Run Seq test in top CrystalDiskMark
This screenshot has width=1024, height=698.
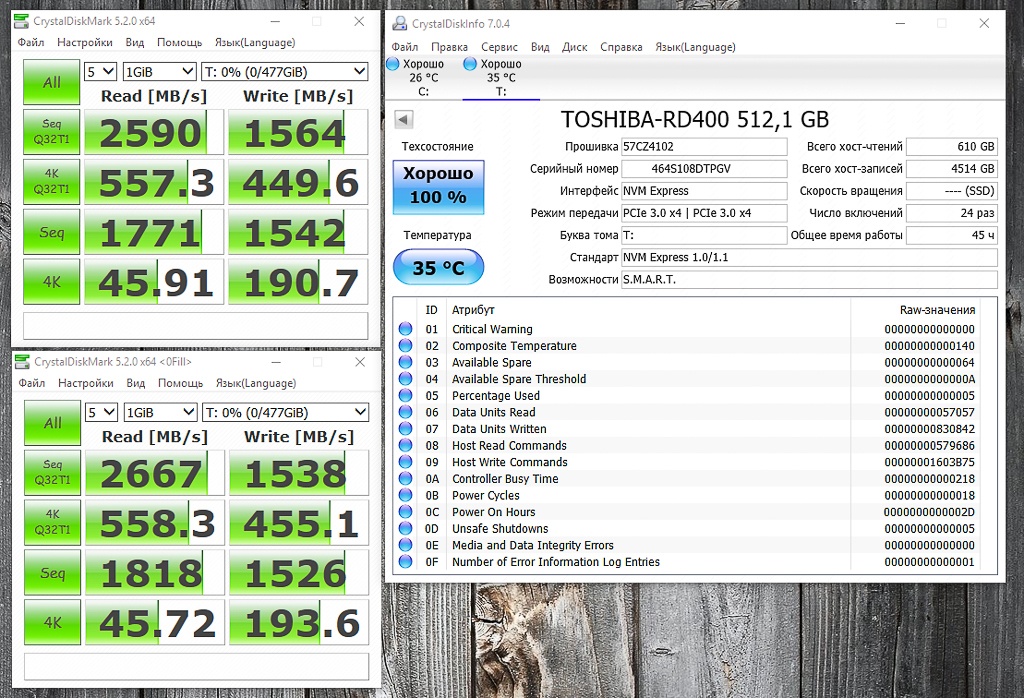[52, 232]
